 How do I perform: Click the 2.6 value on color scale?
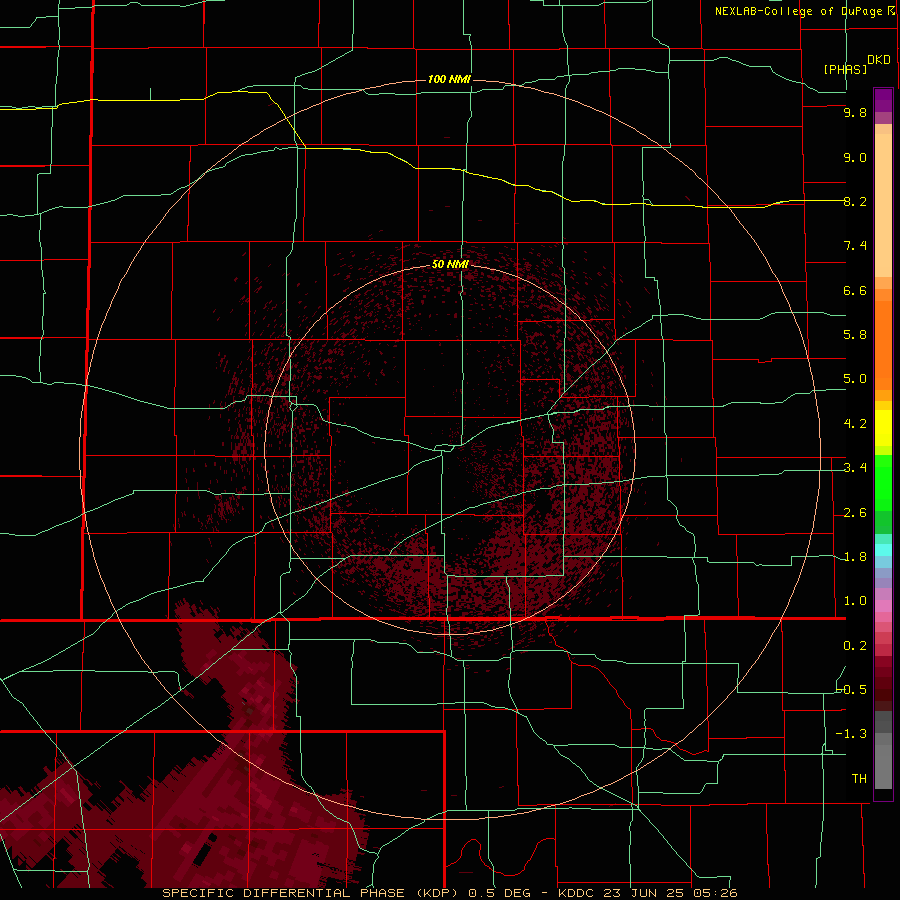click(x=855, y=513)
